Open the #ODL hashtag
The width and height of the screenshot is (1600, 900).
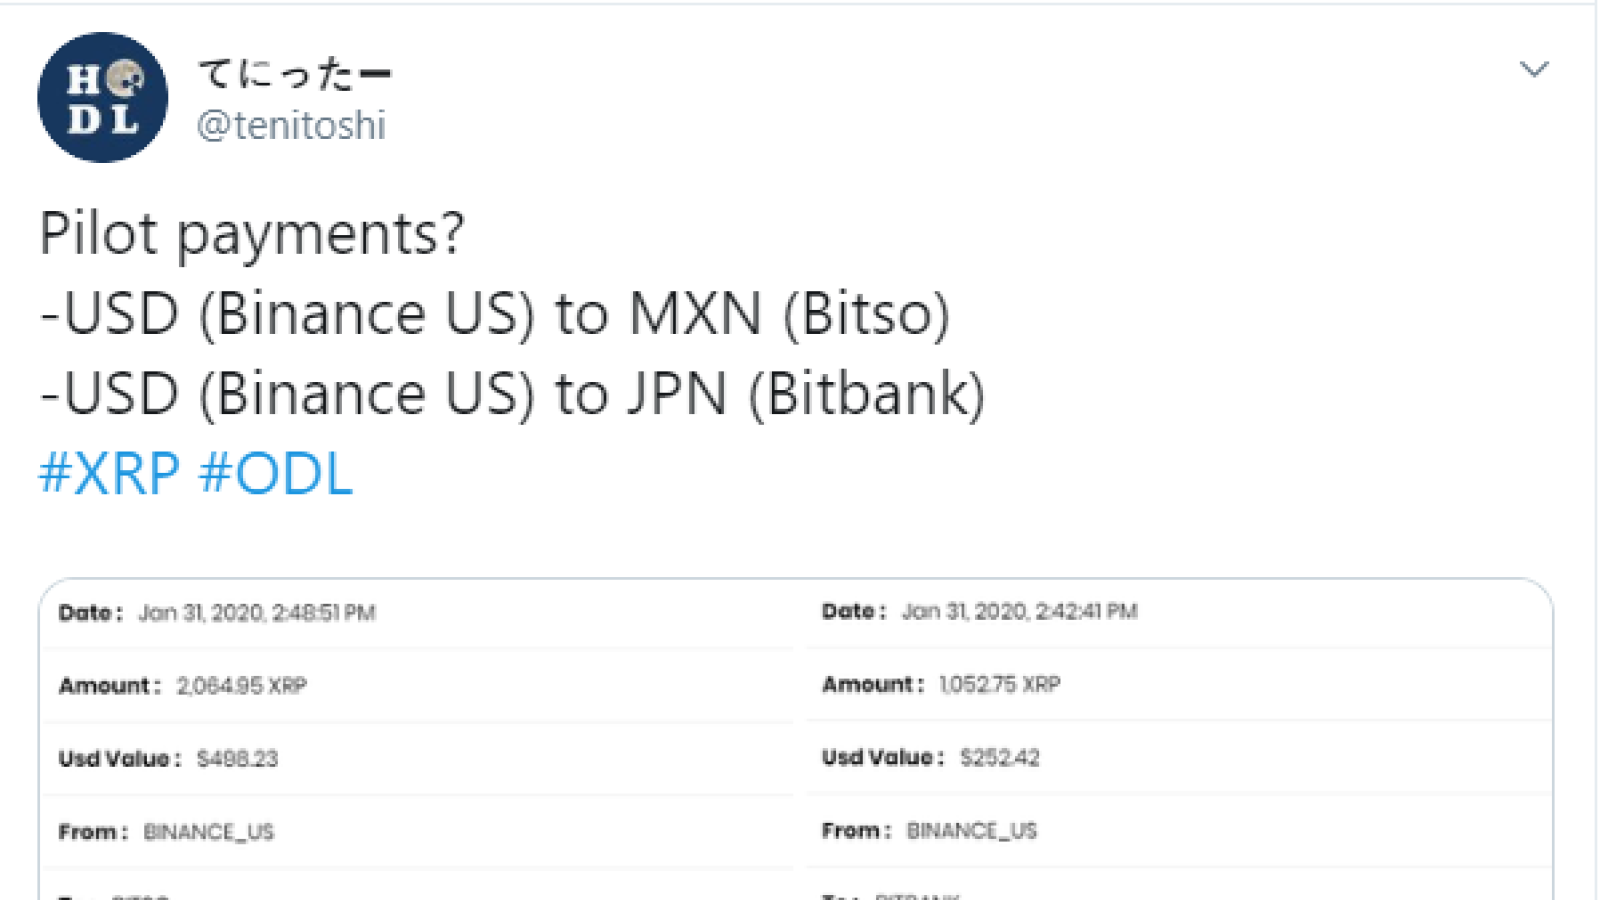276,473
